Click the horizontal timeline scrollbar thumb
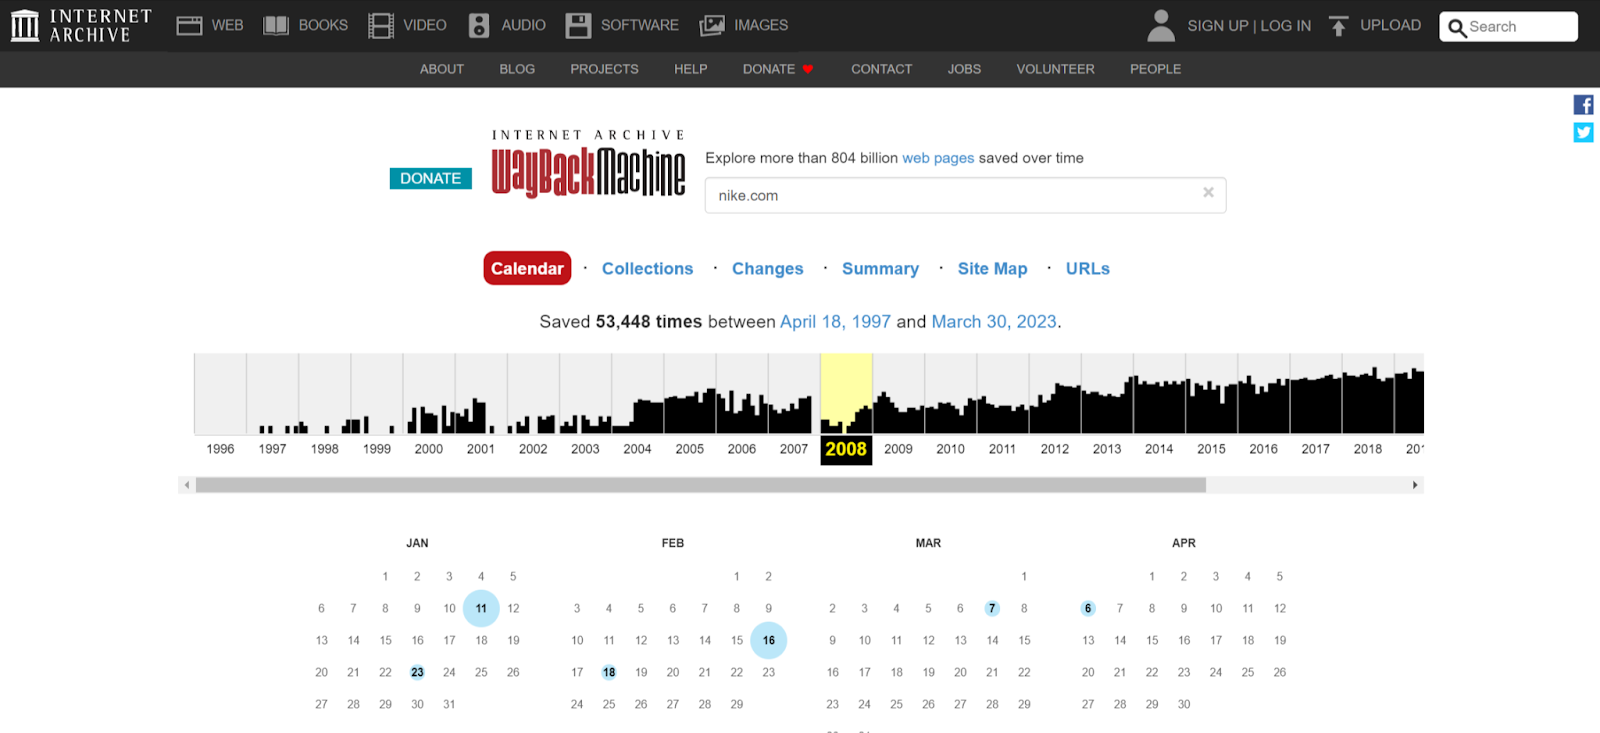This screenshot has height=733, width=1600. click(x=701, y=485)
